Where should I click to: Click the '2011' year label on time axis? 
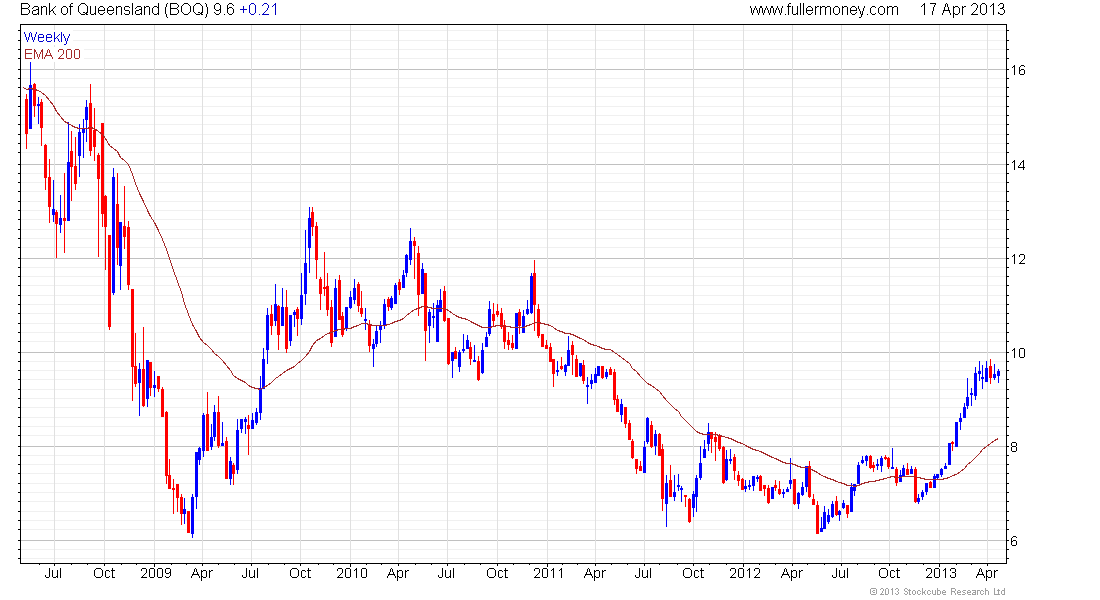click(549, 573)
